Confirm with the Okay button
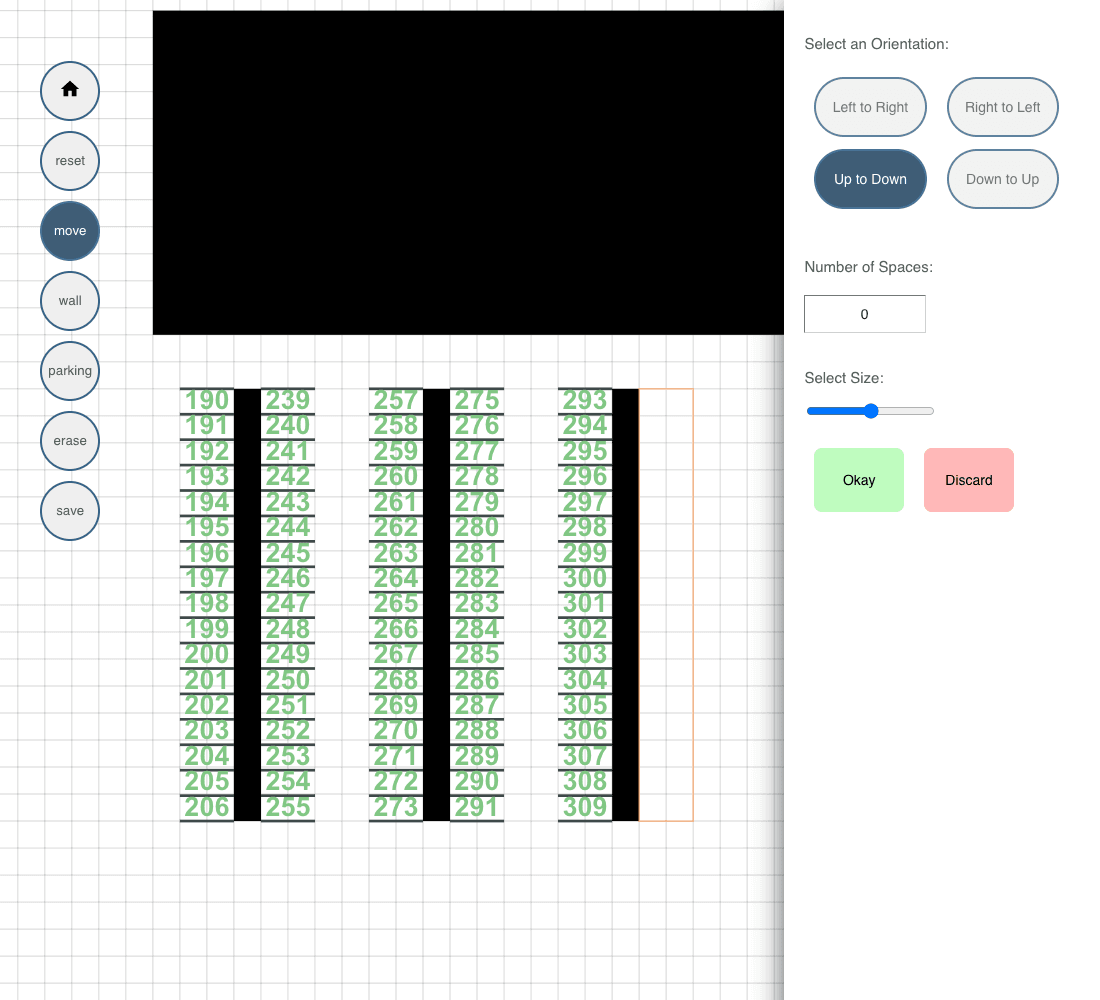The width and height of the screenshot is (1100, 1000). 858,480
